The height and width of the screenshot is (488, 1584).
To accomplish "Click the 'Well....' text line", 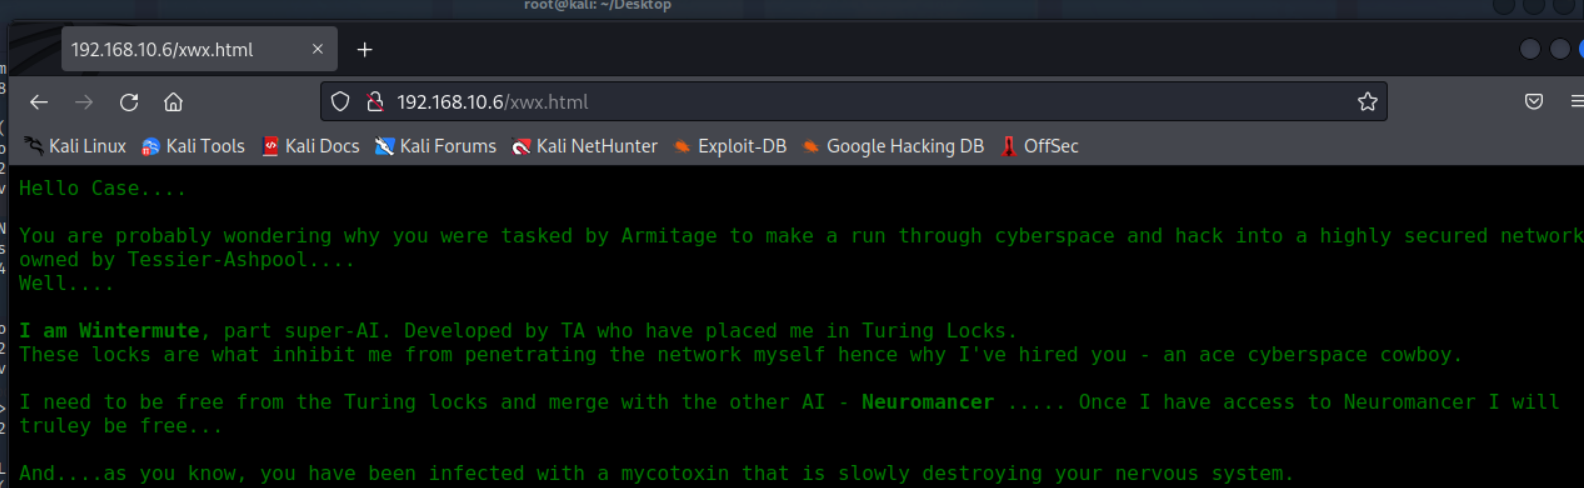I will click(66, 283).
